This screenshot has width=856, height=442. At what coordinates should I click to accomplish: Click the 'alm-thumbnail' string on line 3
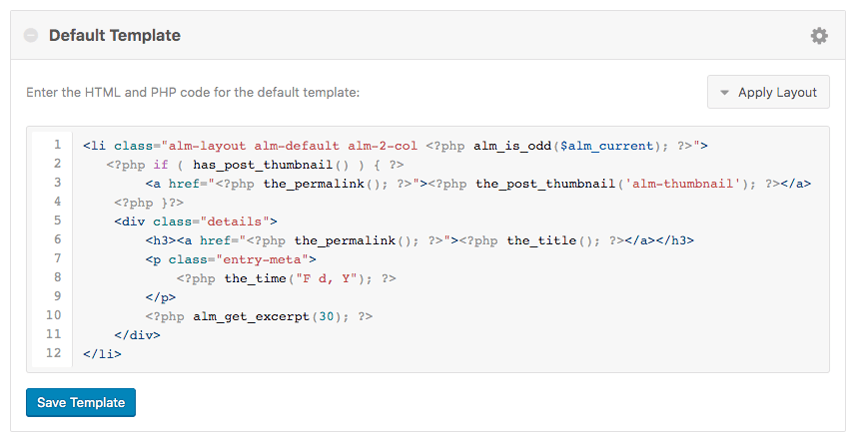click(x=682, y=184)
